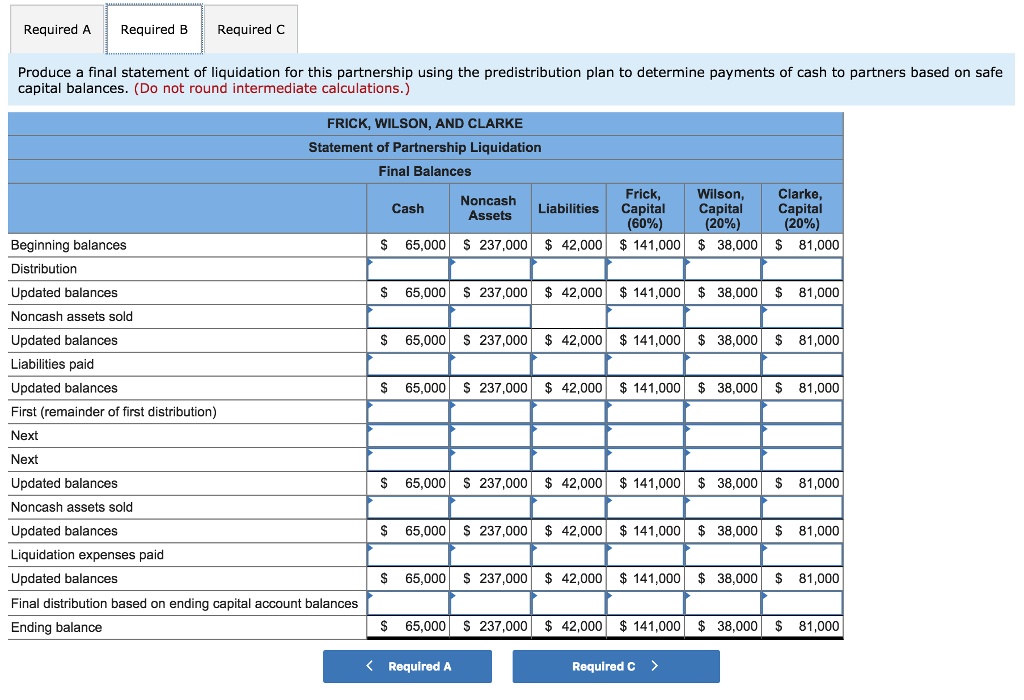Click the 'Noncash Assets' column header

point(488,208)
